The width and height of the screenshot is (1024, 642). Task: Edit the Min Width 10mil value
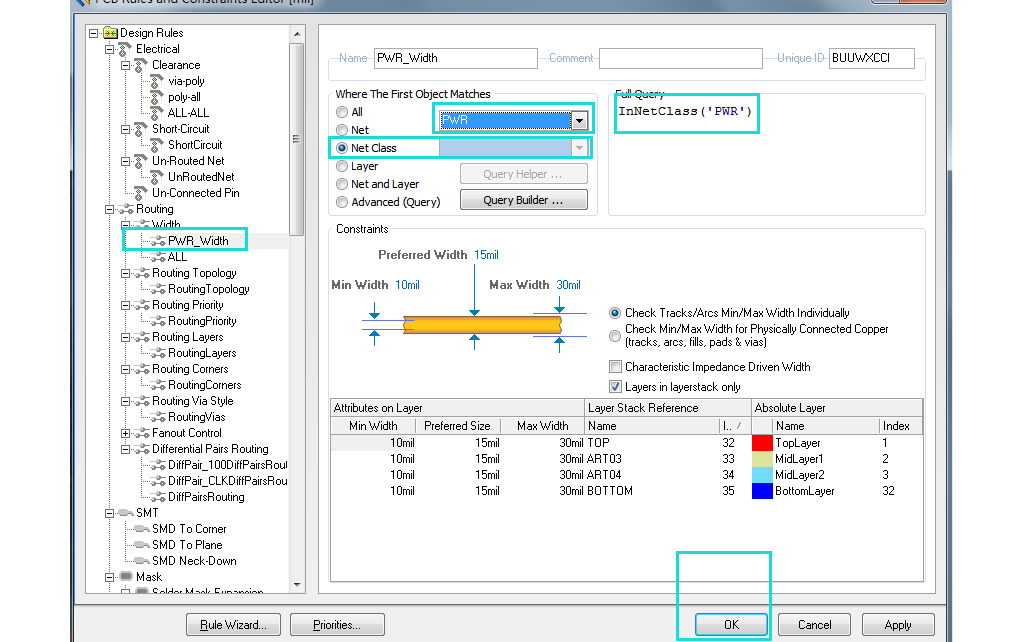point(408,285)
